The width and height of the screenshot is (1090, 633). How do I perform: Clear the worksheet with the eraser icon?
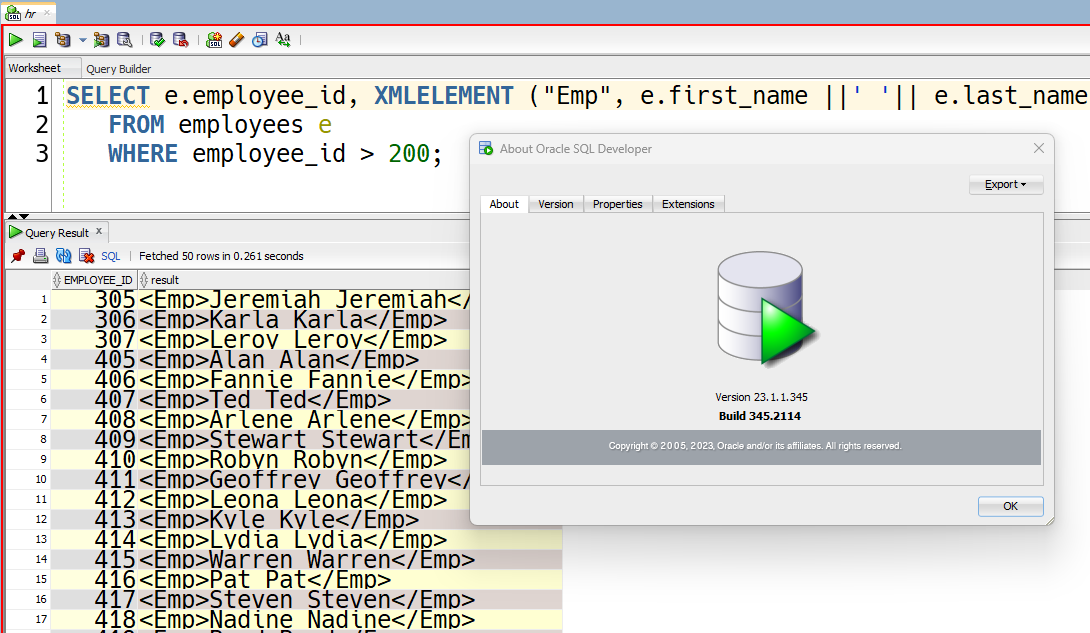click(236, 40)
